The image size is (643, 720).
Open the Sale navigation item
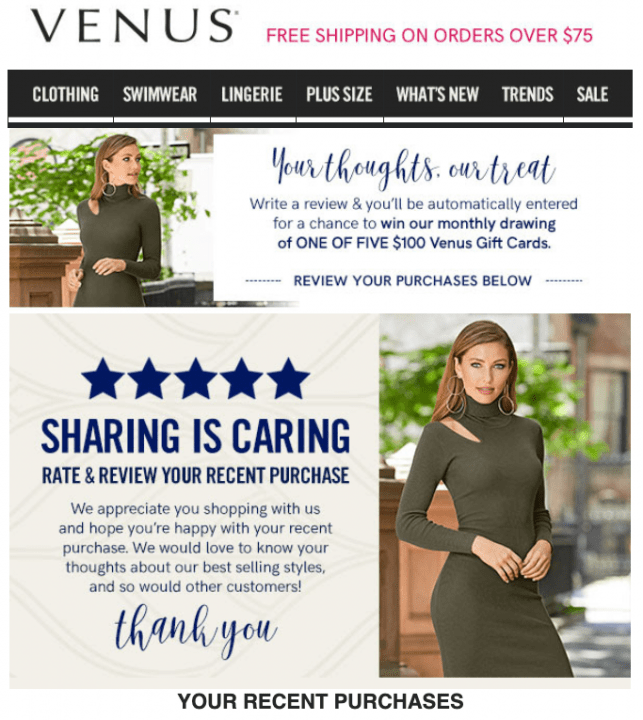tap(592, 95)
